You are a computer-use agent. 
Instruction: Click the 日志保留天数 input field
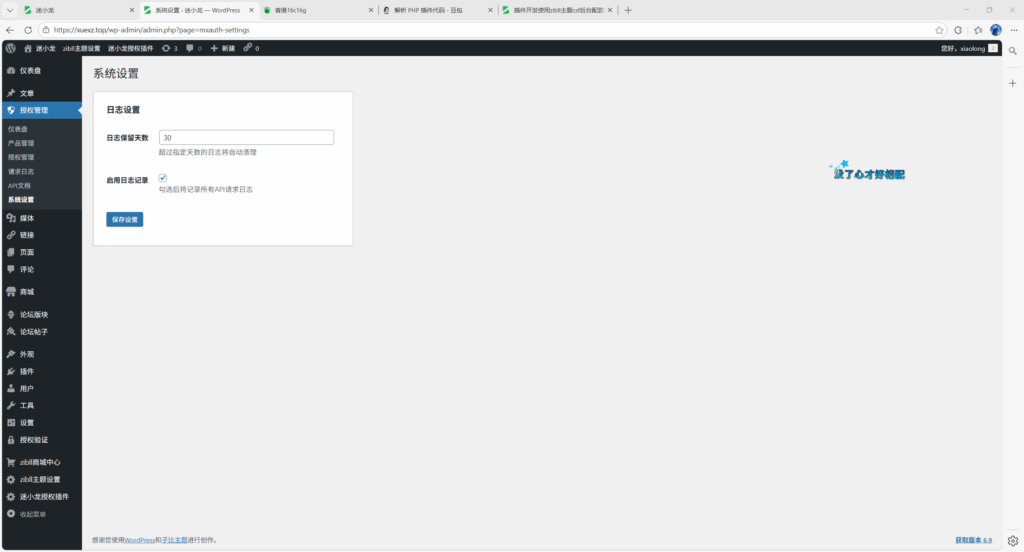click(x=246, y=138)
